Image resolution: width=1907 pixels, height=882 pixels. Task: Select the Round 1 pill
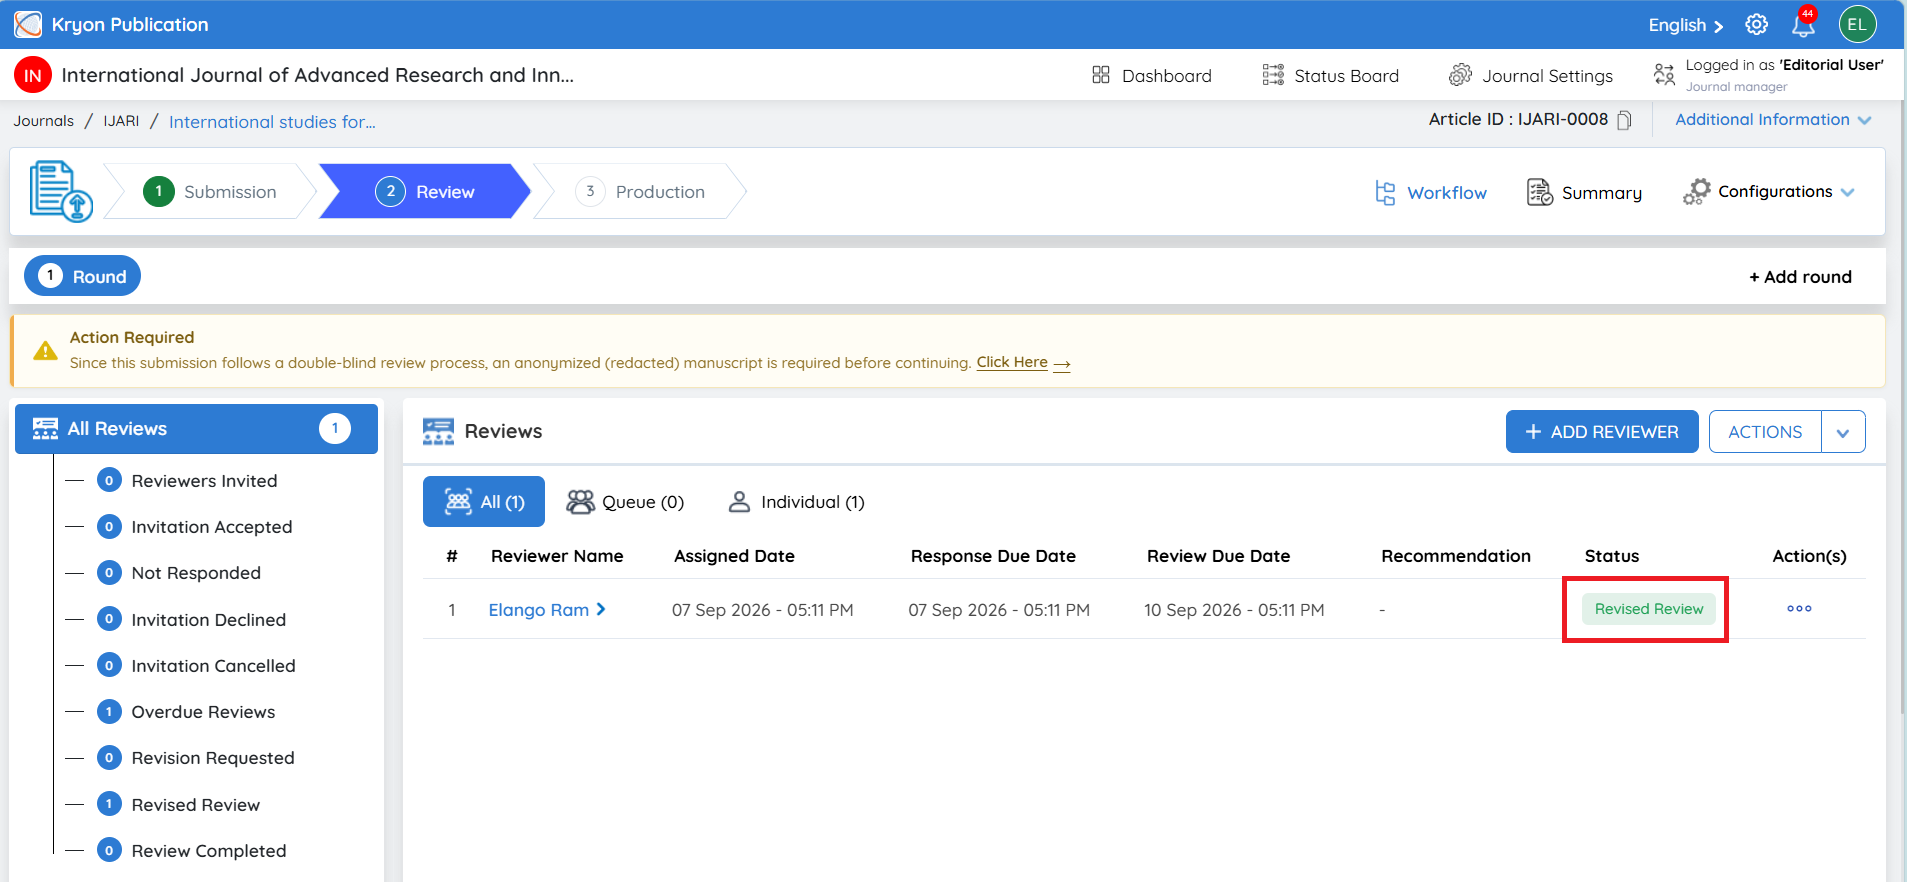[82, 276]
